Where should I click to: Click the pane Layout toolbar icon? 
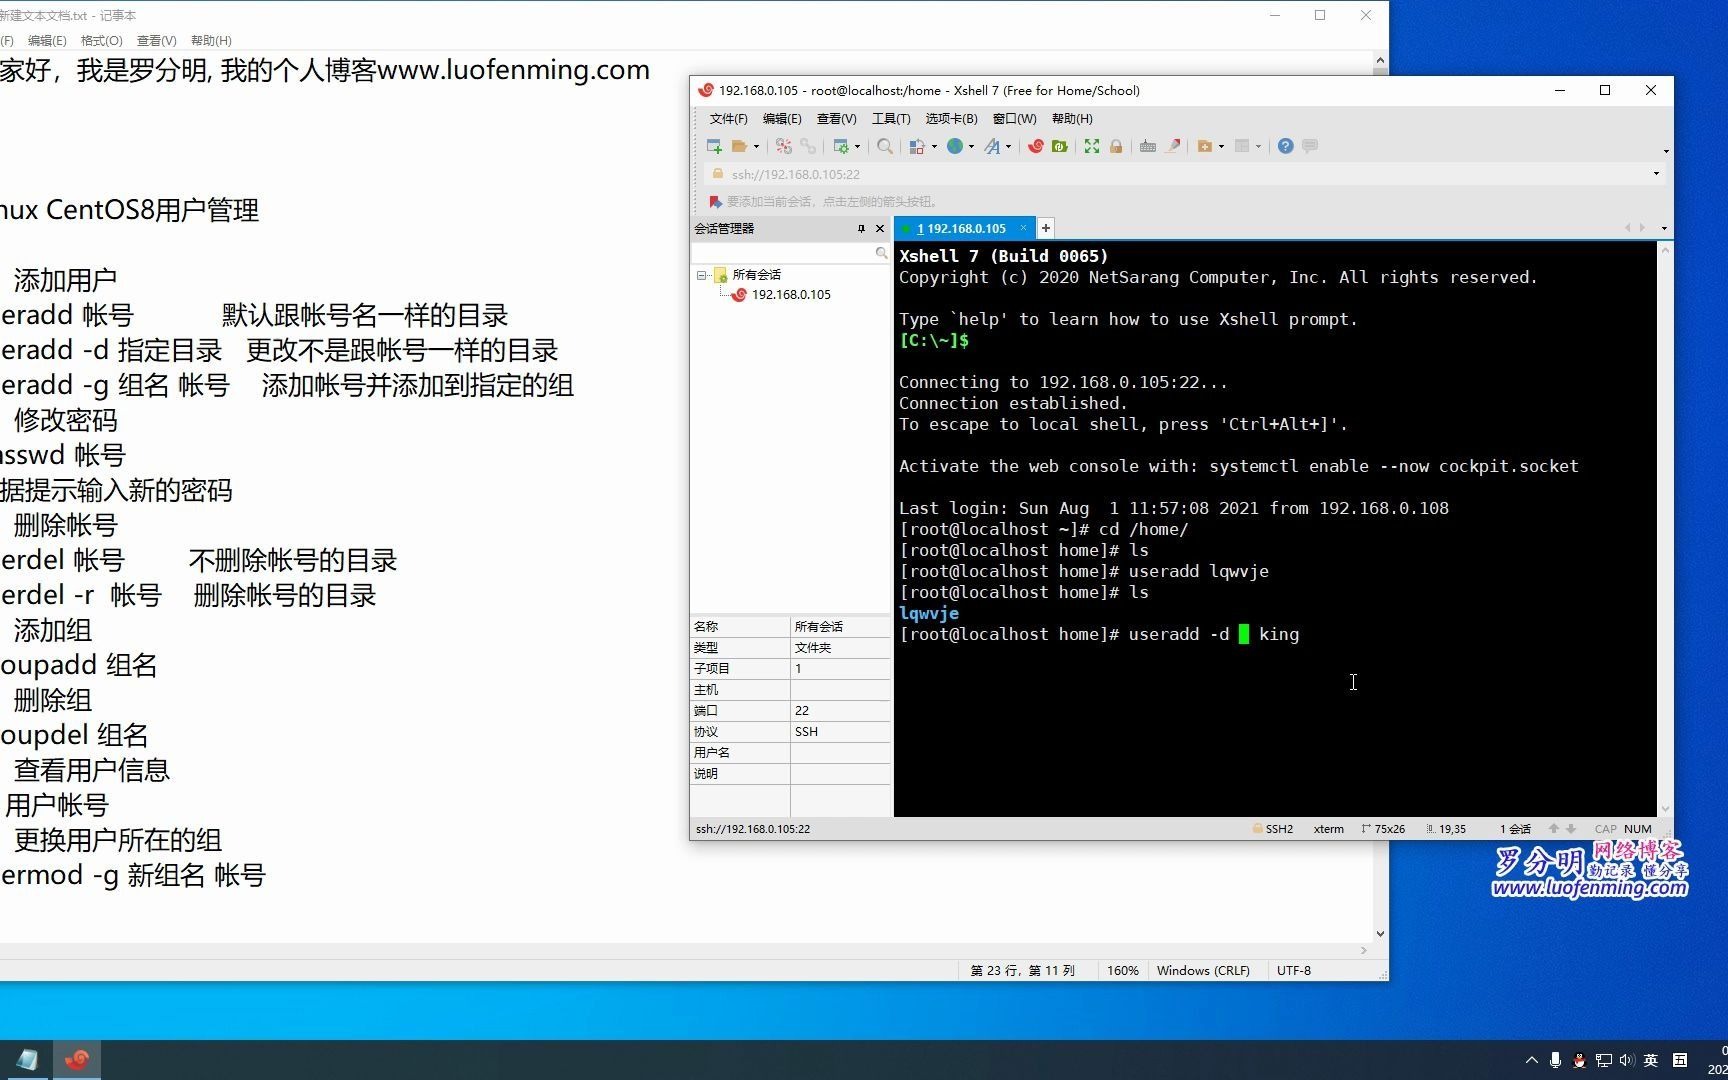1242,146
